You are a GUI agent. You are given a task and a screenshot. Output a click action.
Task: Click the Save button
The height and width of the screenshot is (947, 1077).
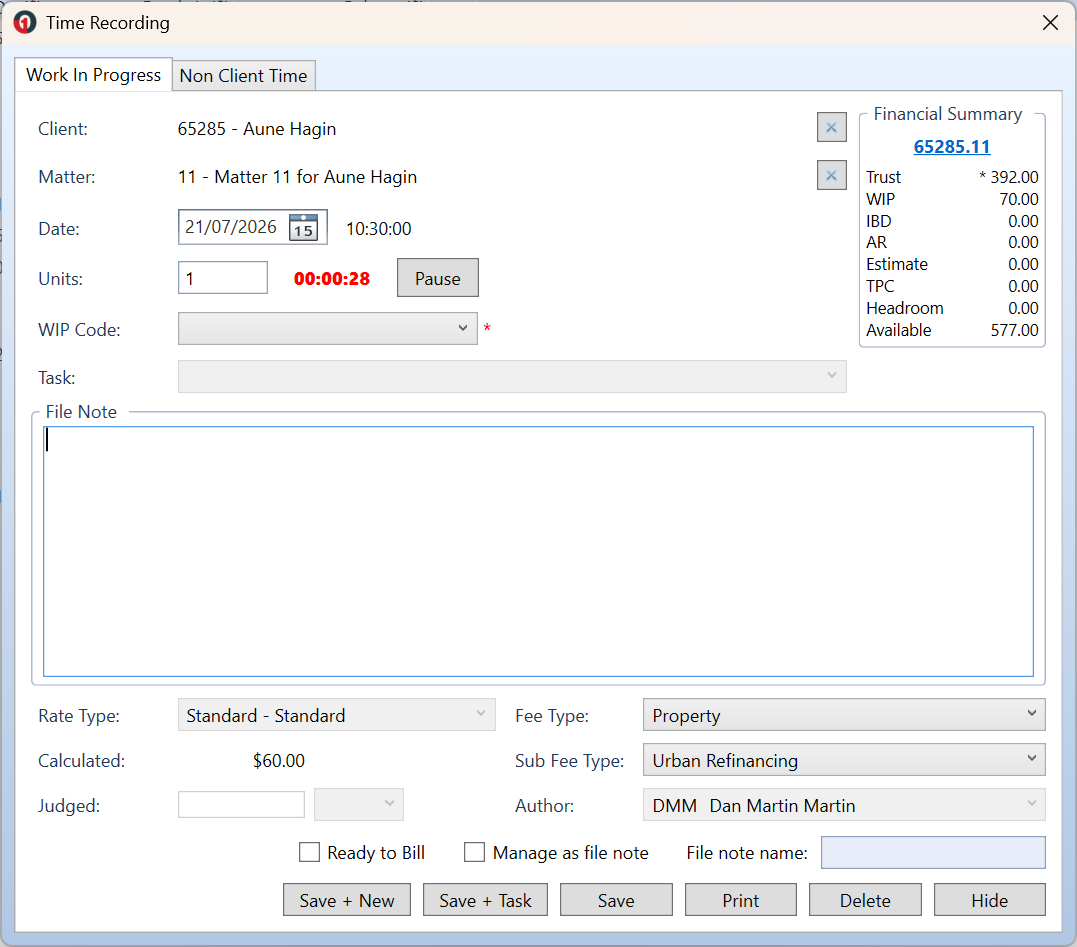pyautogui.click(x=616, y=900)
